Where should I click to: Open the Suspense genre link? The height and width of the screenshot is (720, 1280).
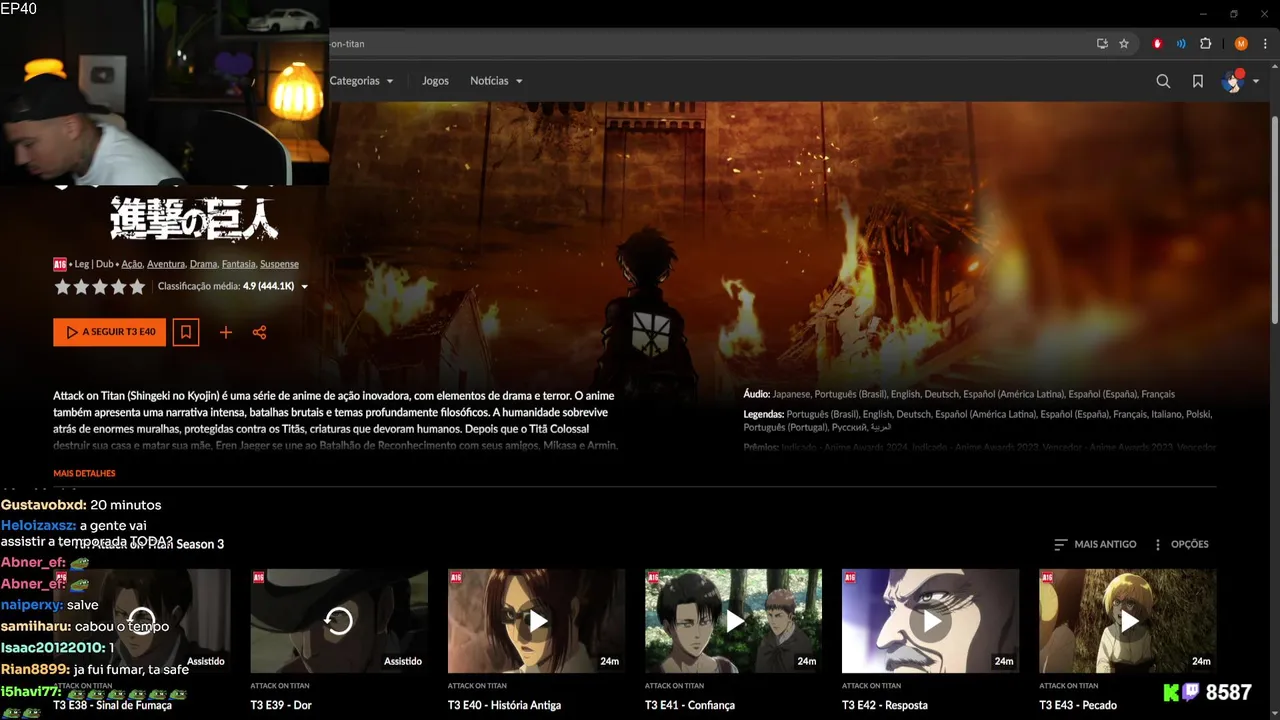pos(279,264)
